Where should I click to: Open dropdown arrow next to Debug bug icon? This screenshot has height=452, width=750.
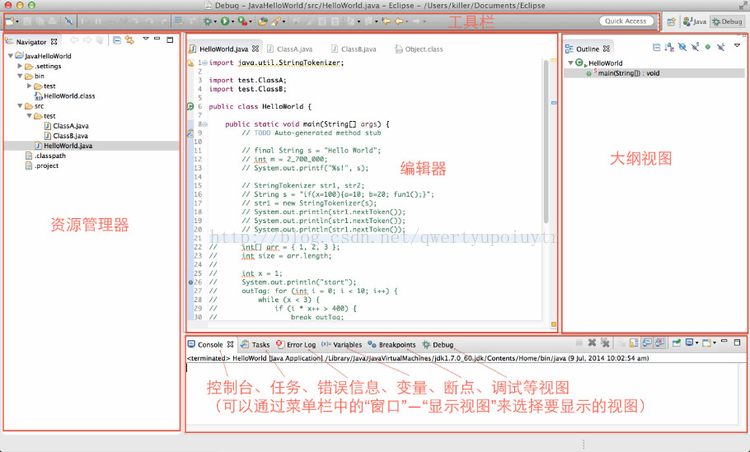pyautogui.click(x=216, y=22)
